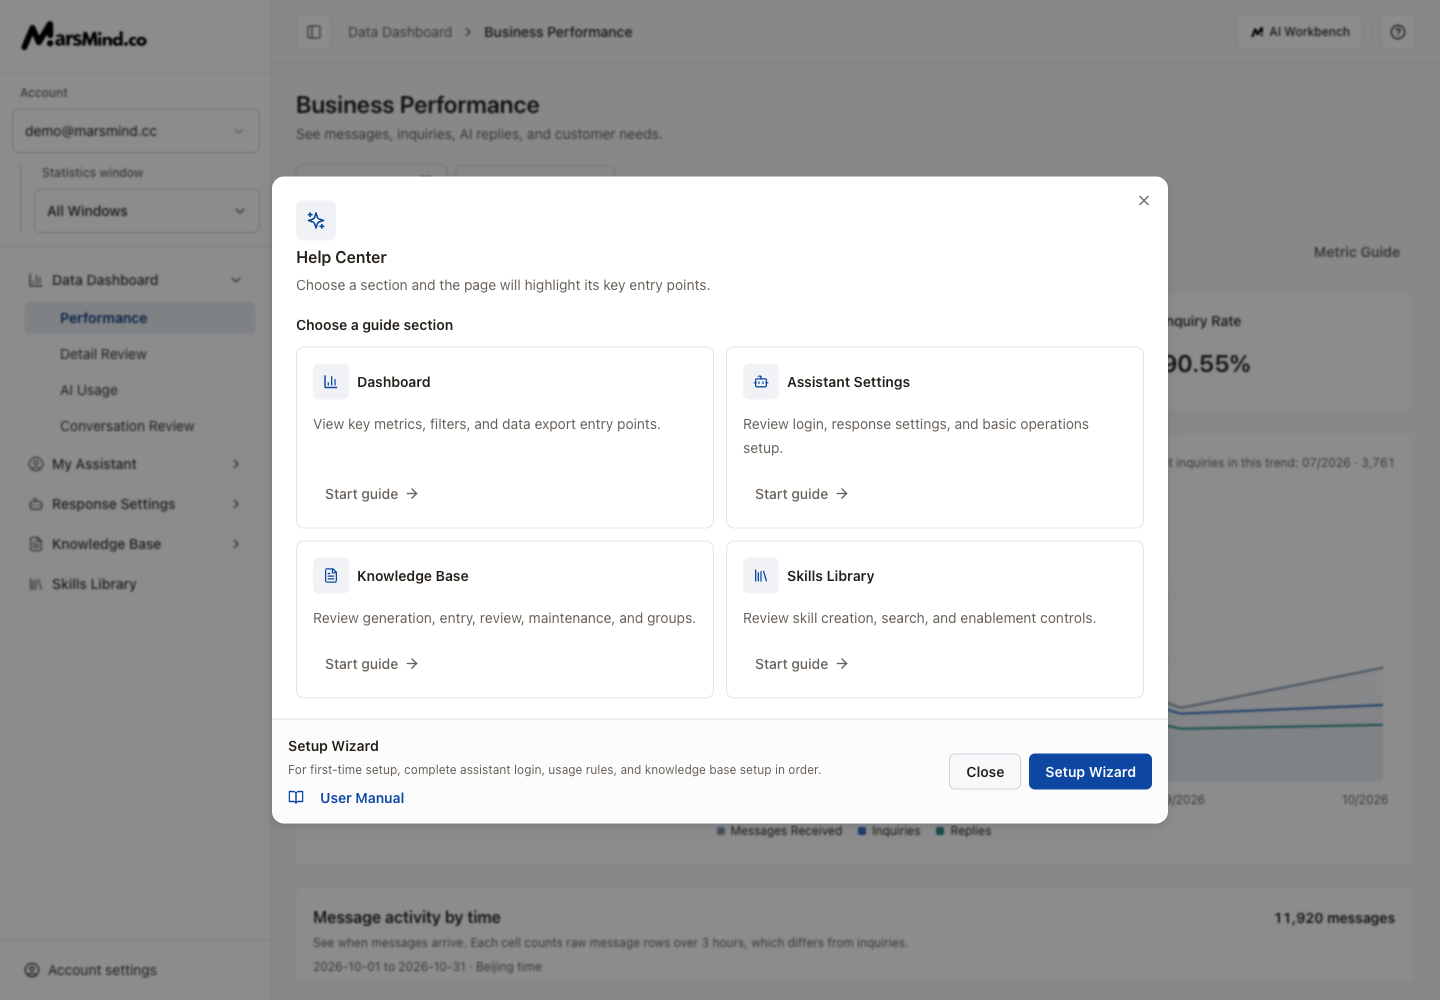1440x1000 pixels.
Task: Start guide for Assistant Settings
Action: click(802, 494)
